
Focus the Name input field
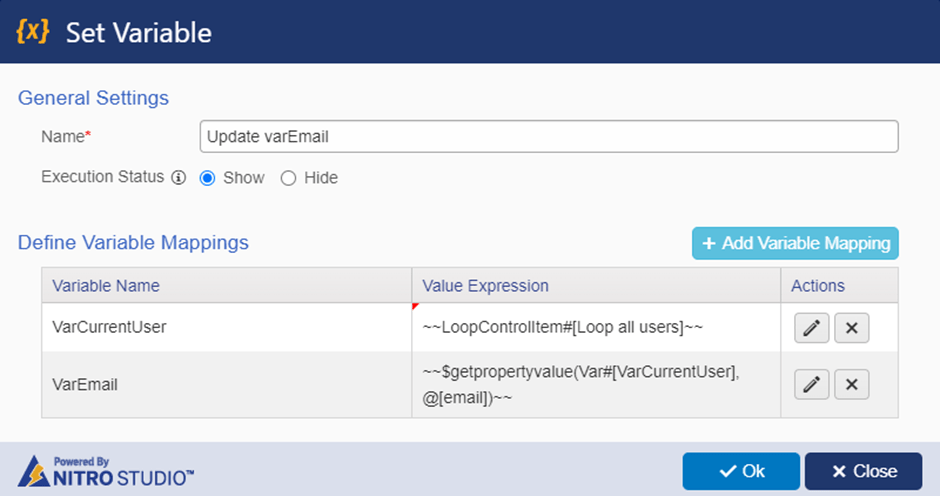click(549, 137)
